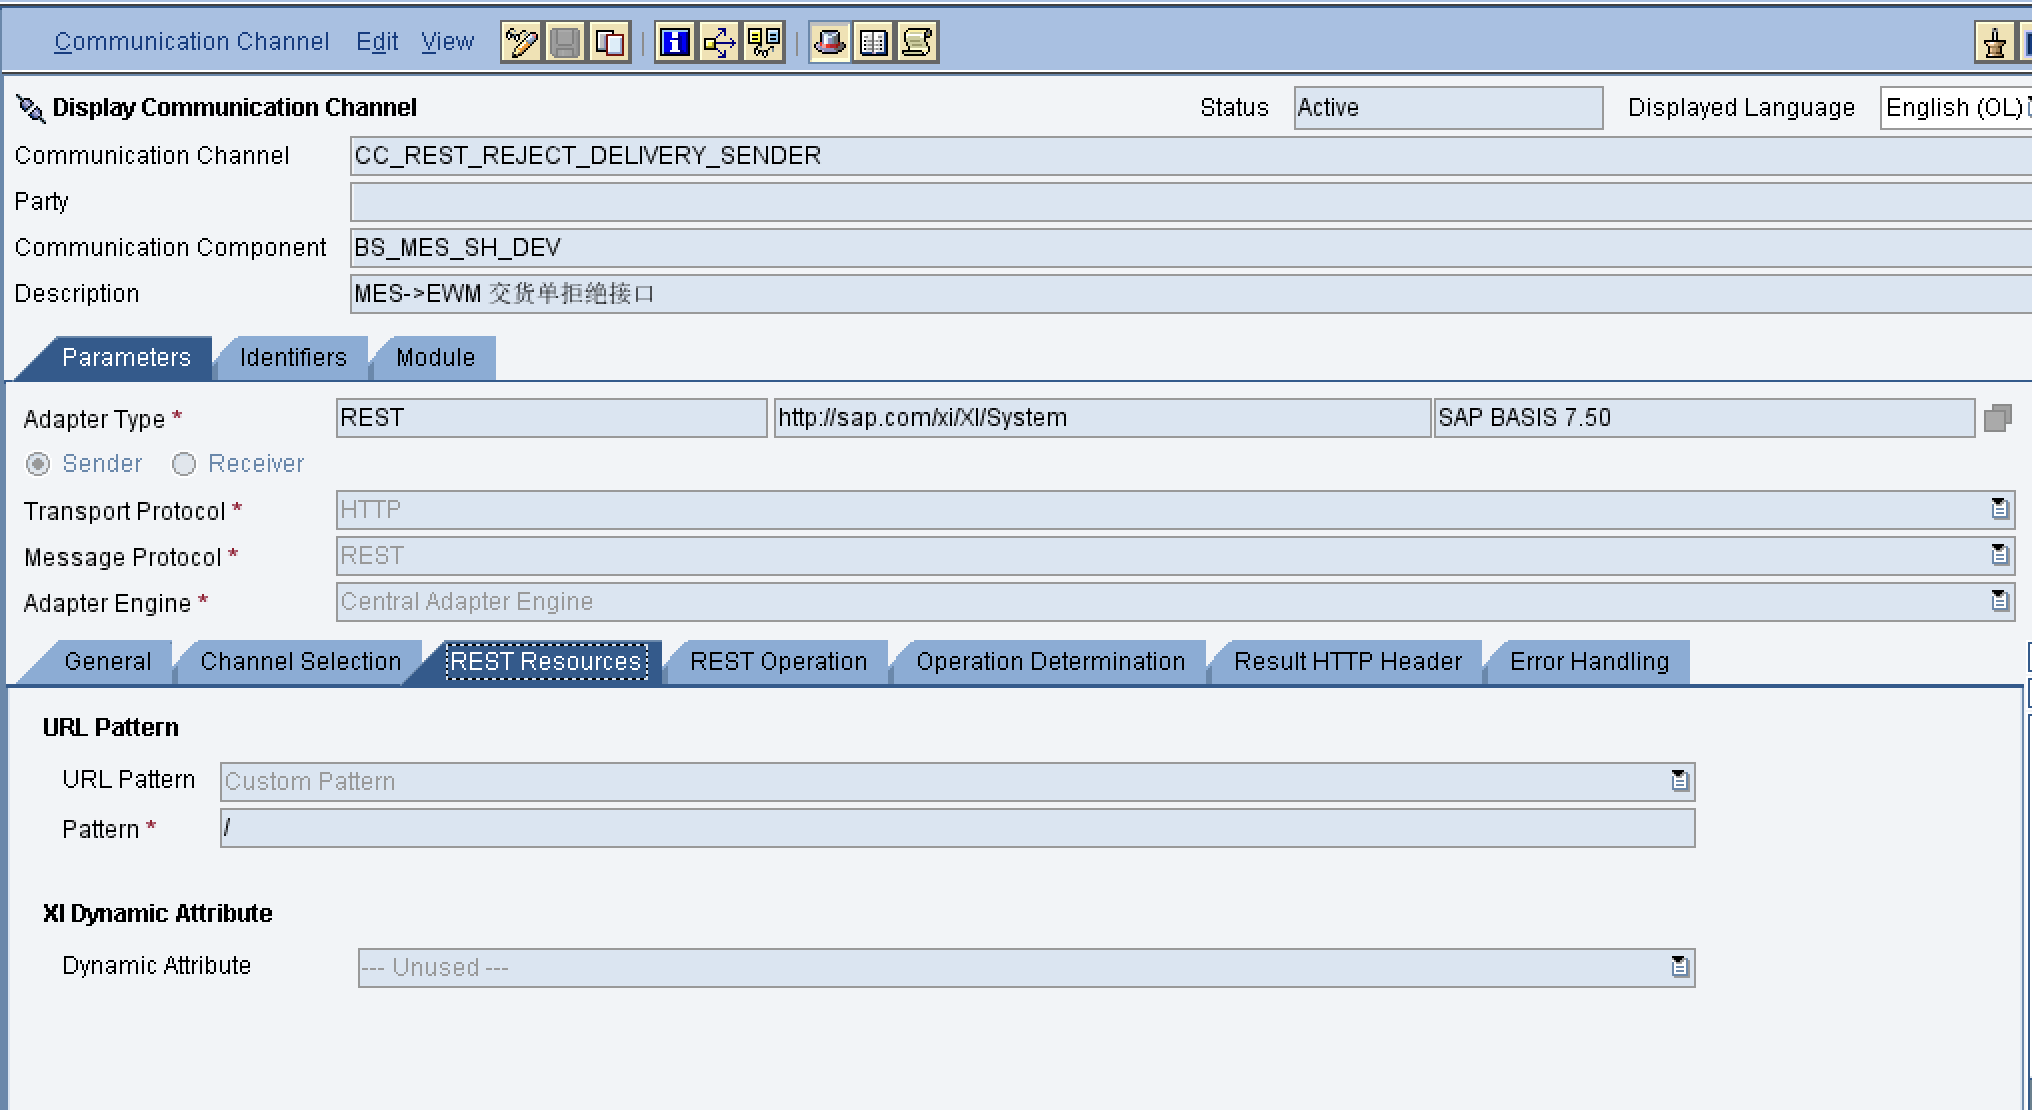Select the Receiver radio button
The height and width of the screenshot is (1110, 2032).
click(x=184, y=464)
